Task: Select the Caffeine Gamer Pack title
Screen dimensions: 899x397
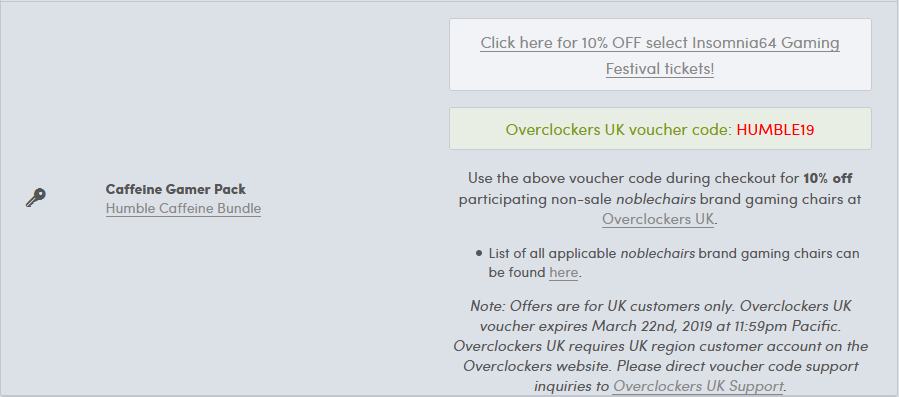Action: pos(175,189)
